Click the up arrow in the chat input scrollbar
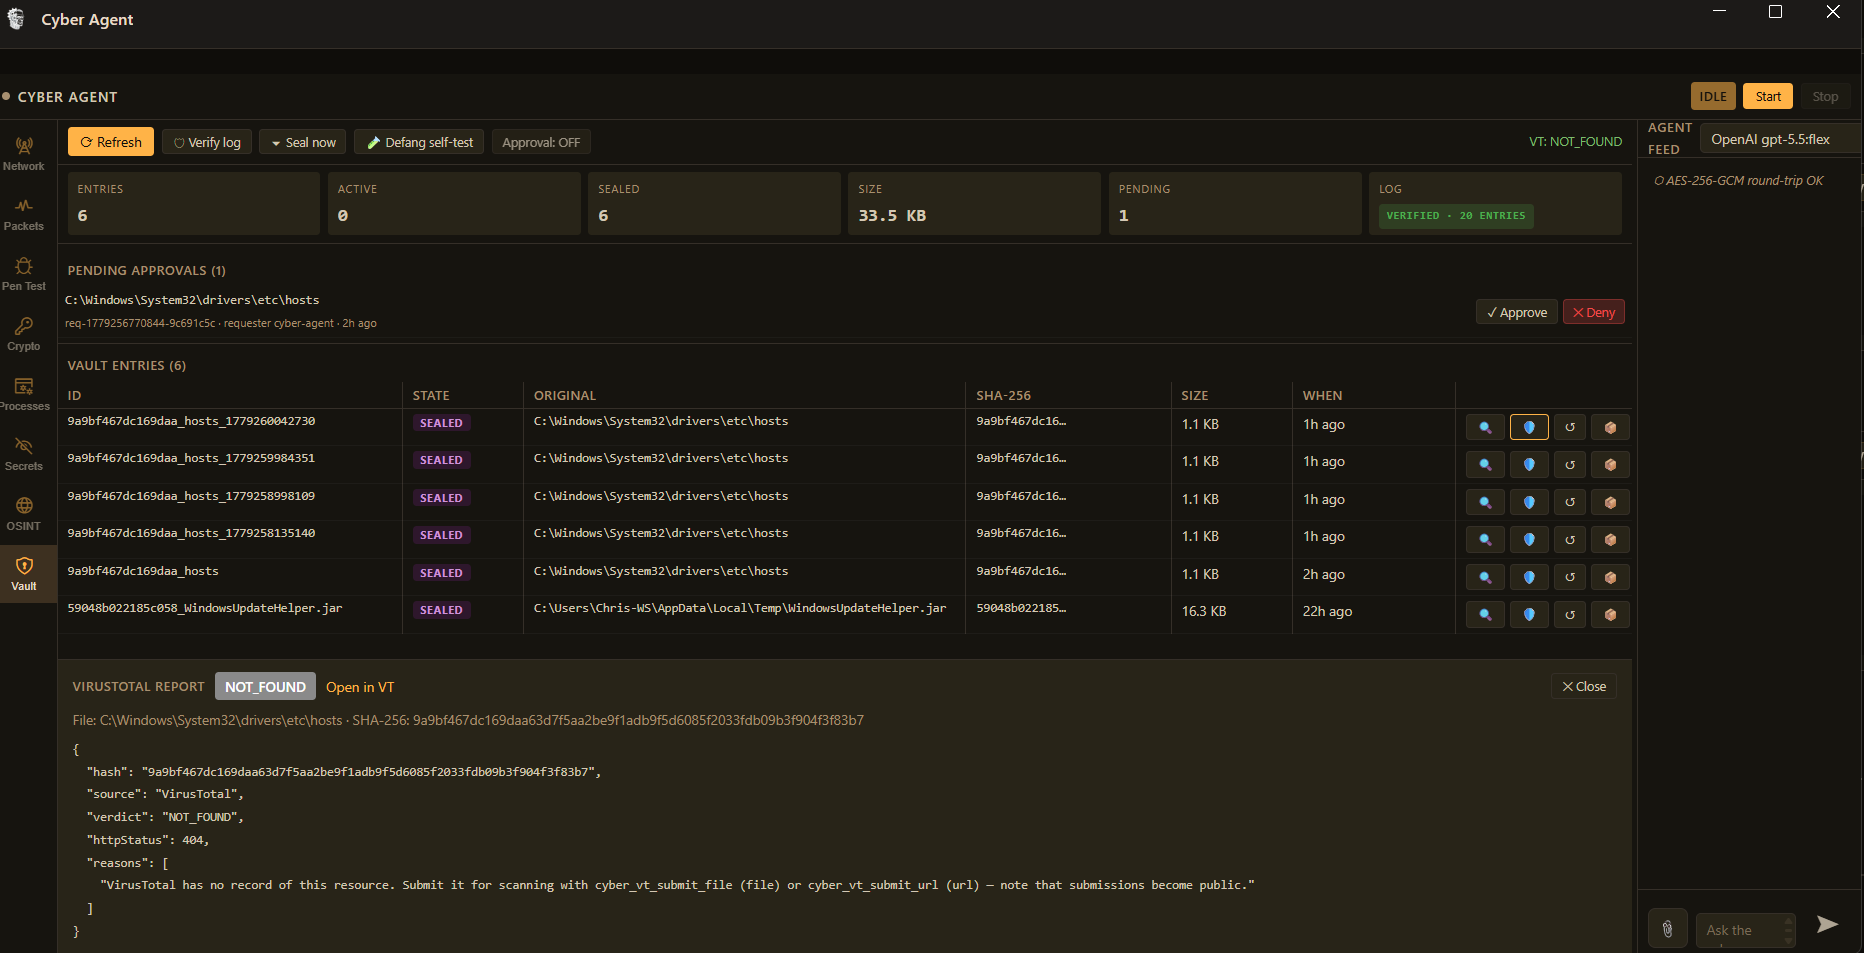The height and width of the screenshot is (953, 1864). (1788, 920)
